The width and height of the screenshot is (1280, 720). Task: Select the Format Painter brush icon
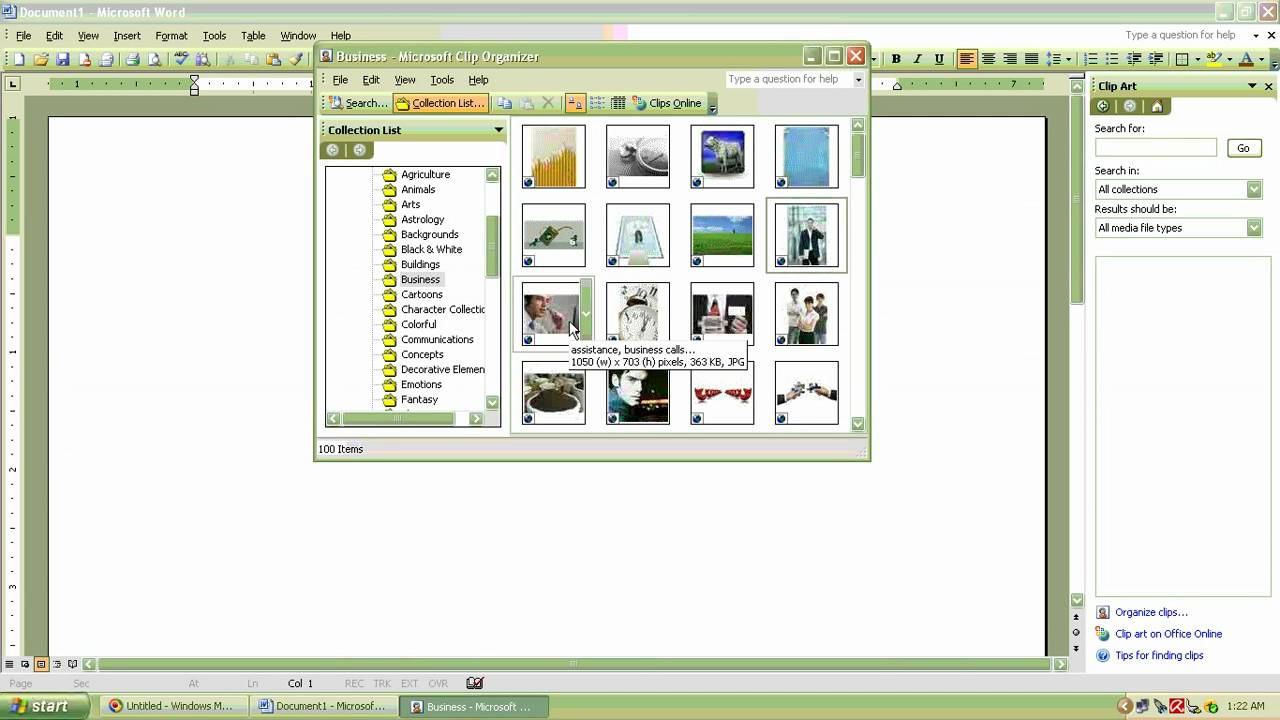pyautogui.click(x=296, y=59)
